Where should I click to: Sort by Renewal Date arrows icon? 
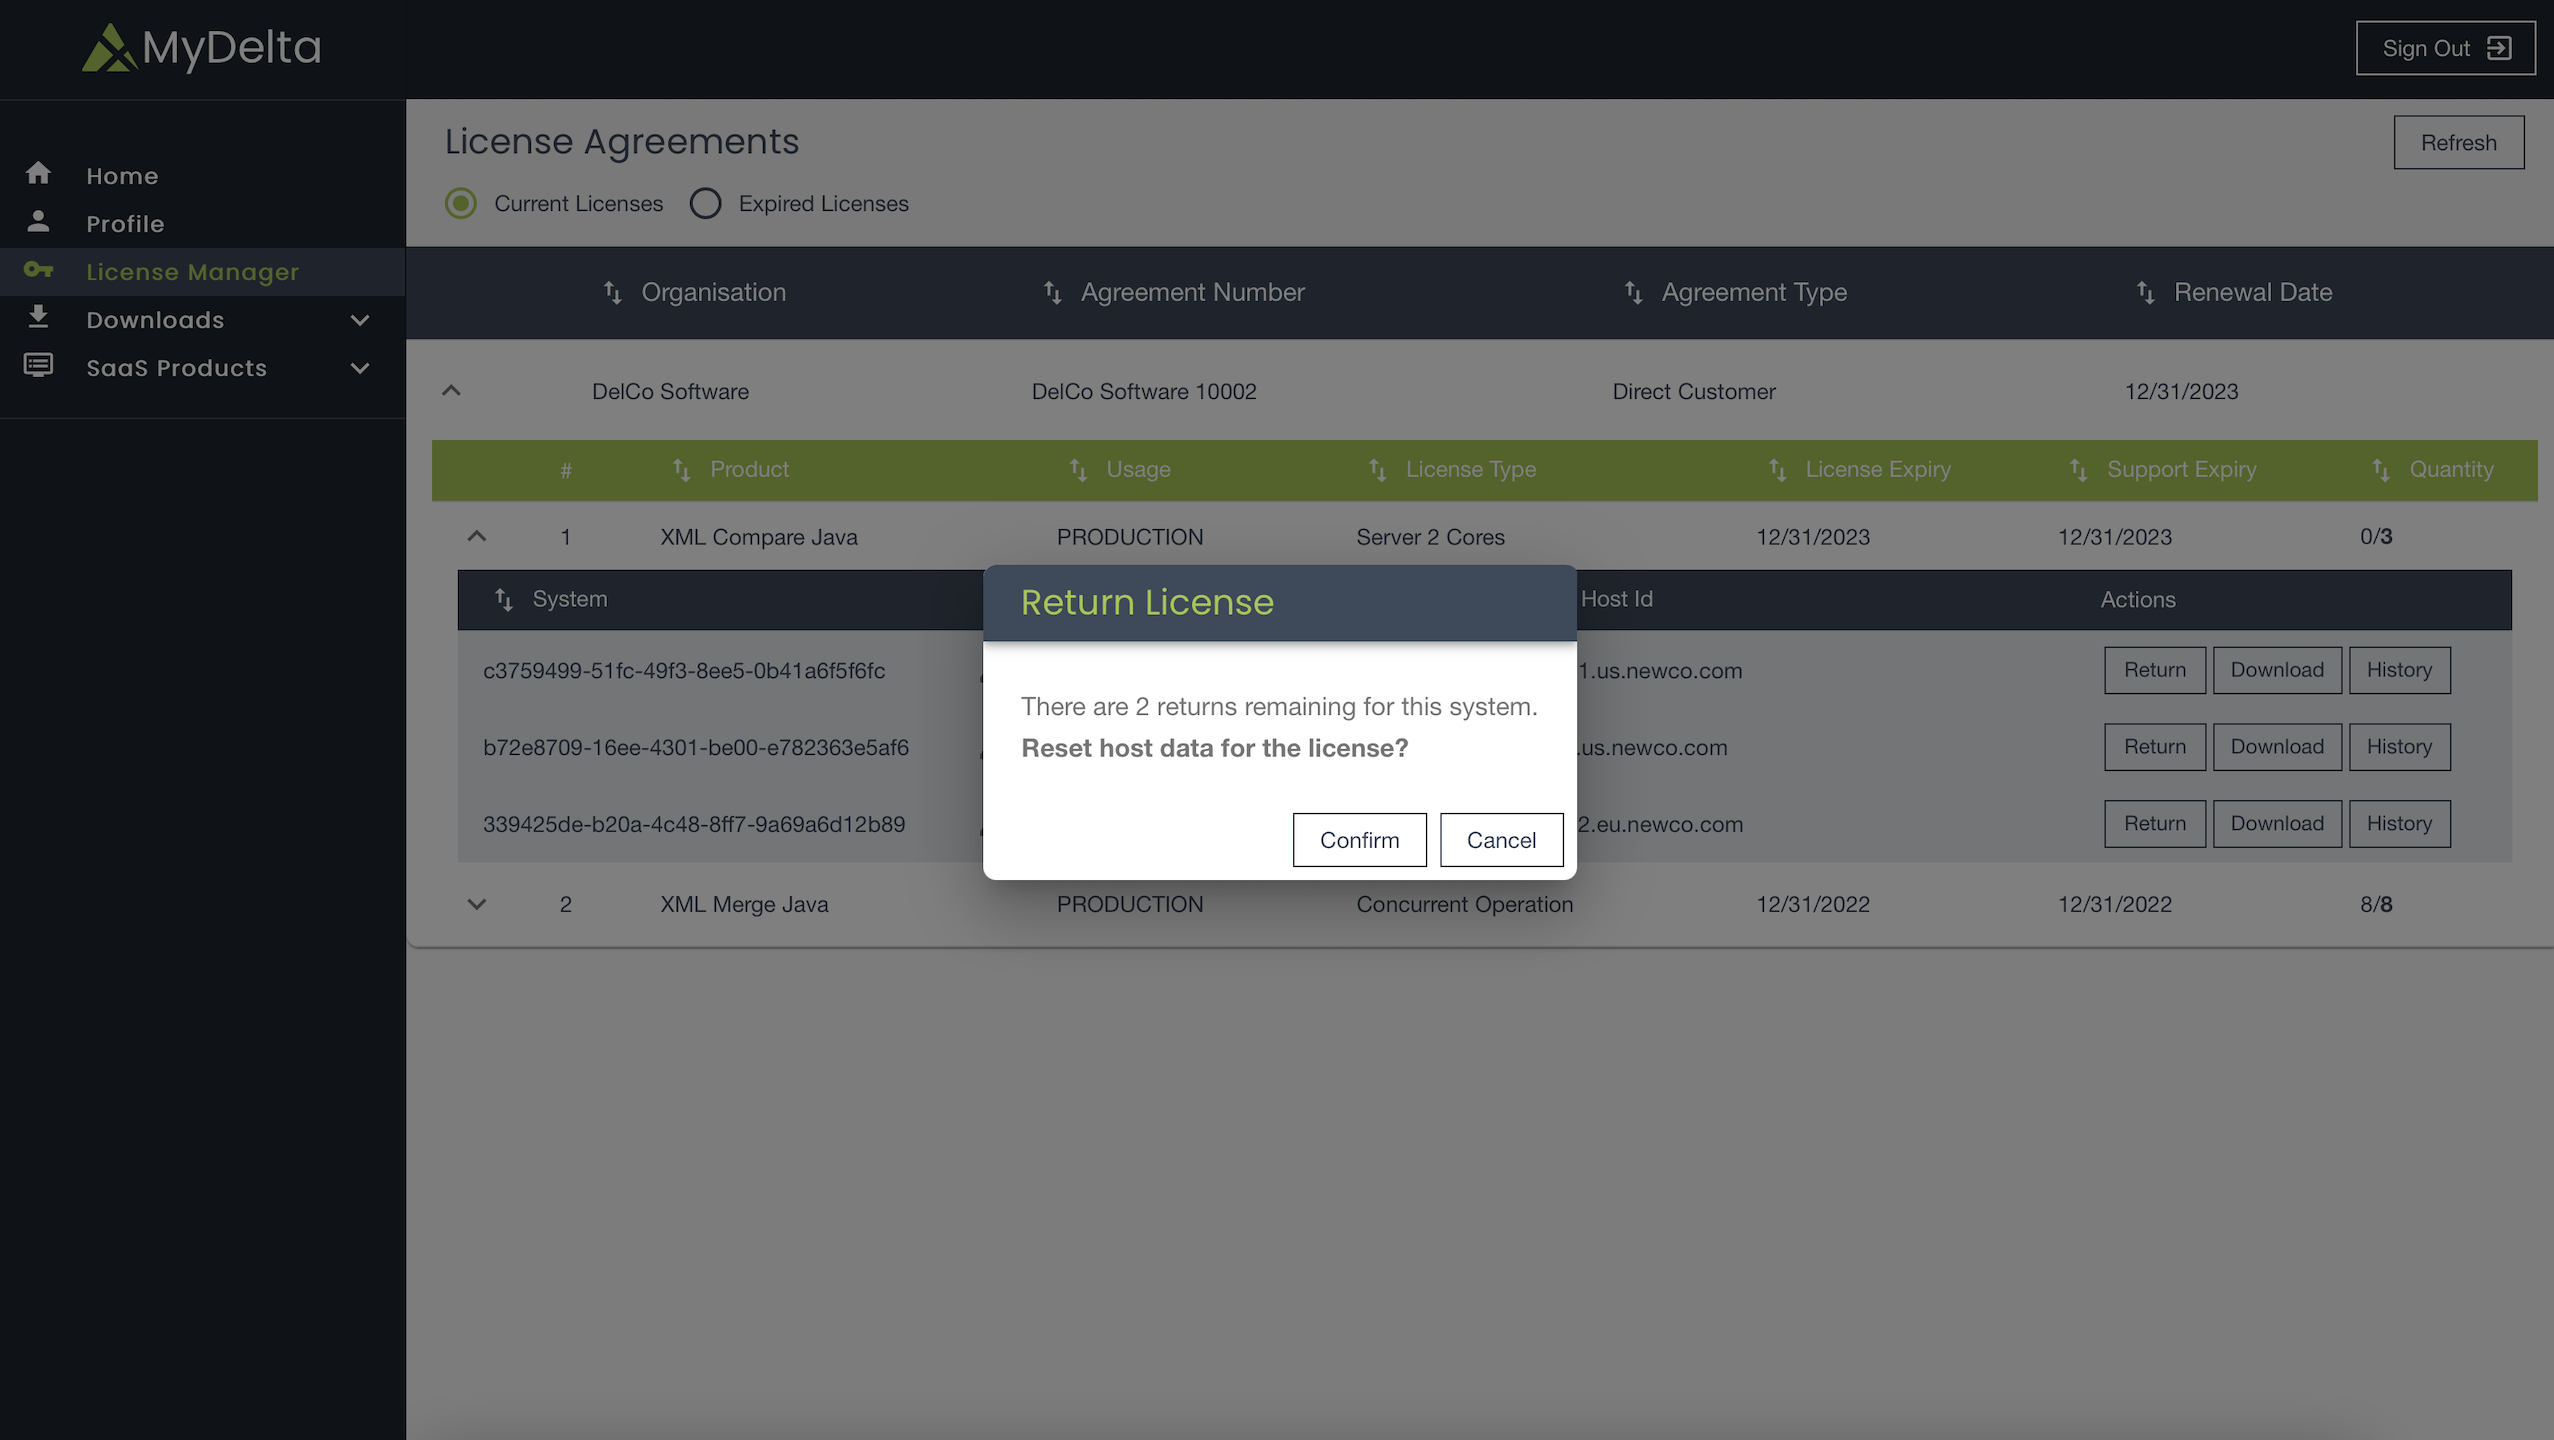[x=2146, y=292]
